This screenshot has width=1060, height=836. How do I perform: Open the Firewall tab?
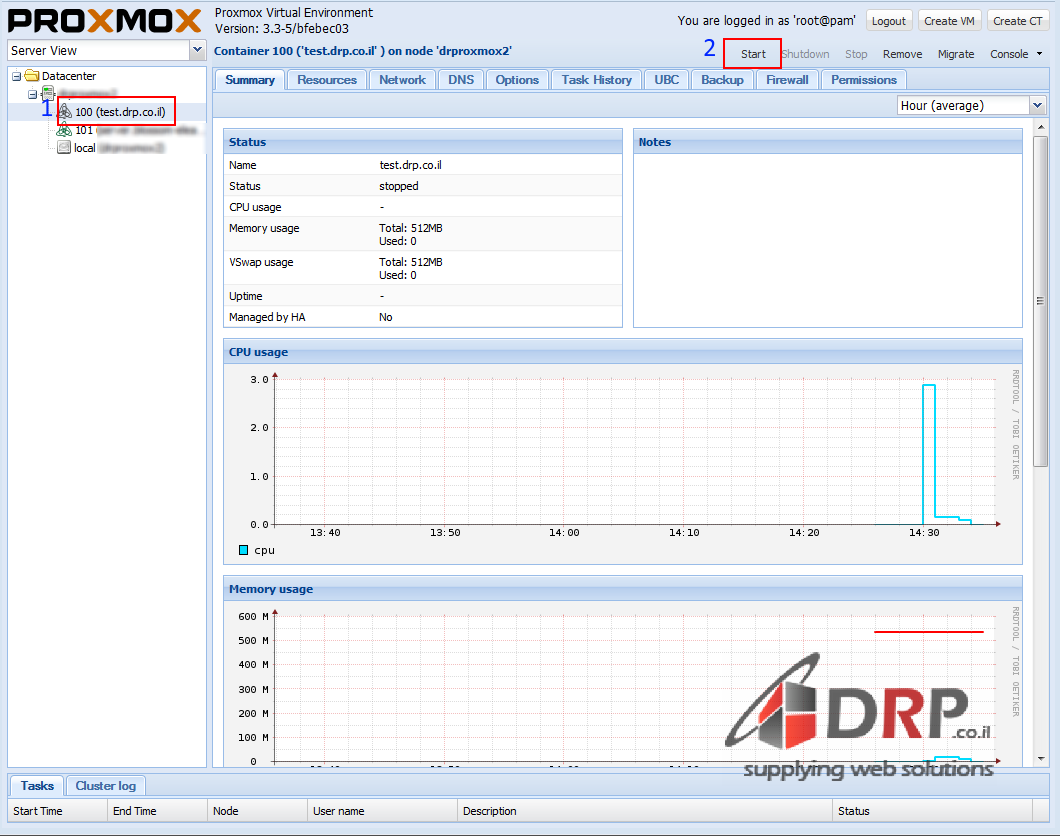click(787, 80)
